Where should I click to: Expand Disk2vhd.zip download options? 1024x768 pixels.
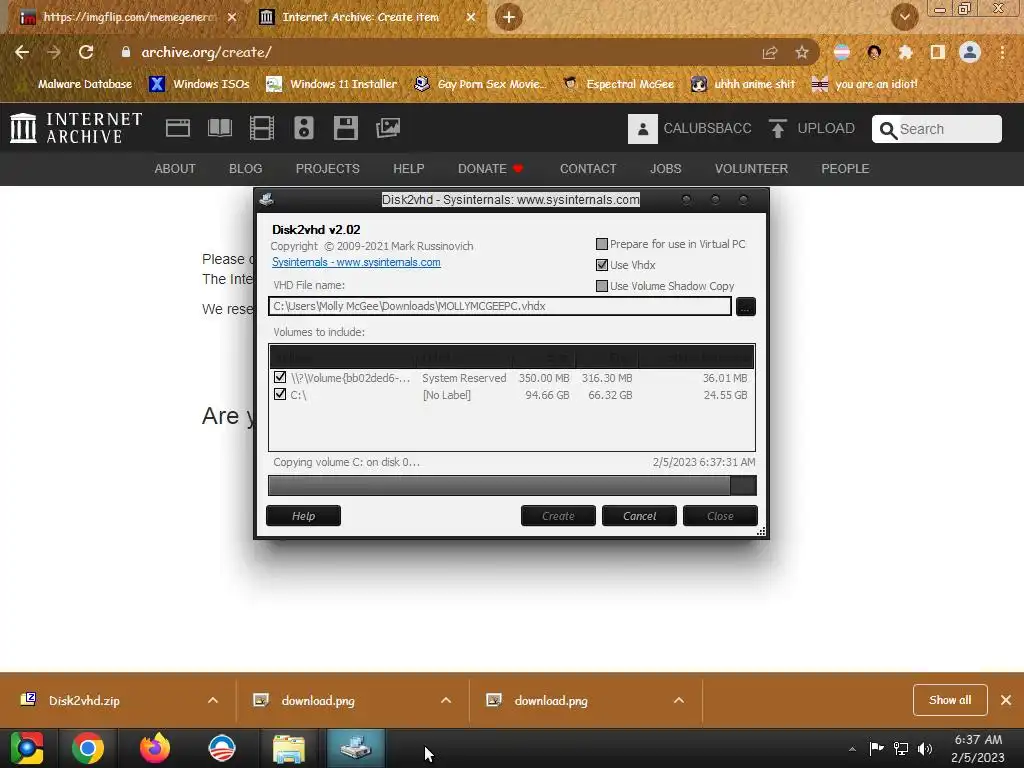pos(213,701)
